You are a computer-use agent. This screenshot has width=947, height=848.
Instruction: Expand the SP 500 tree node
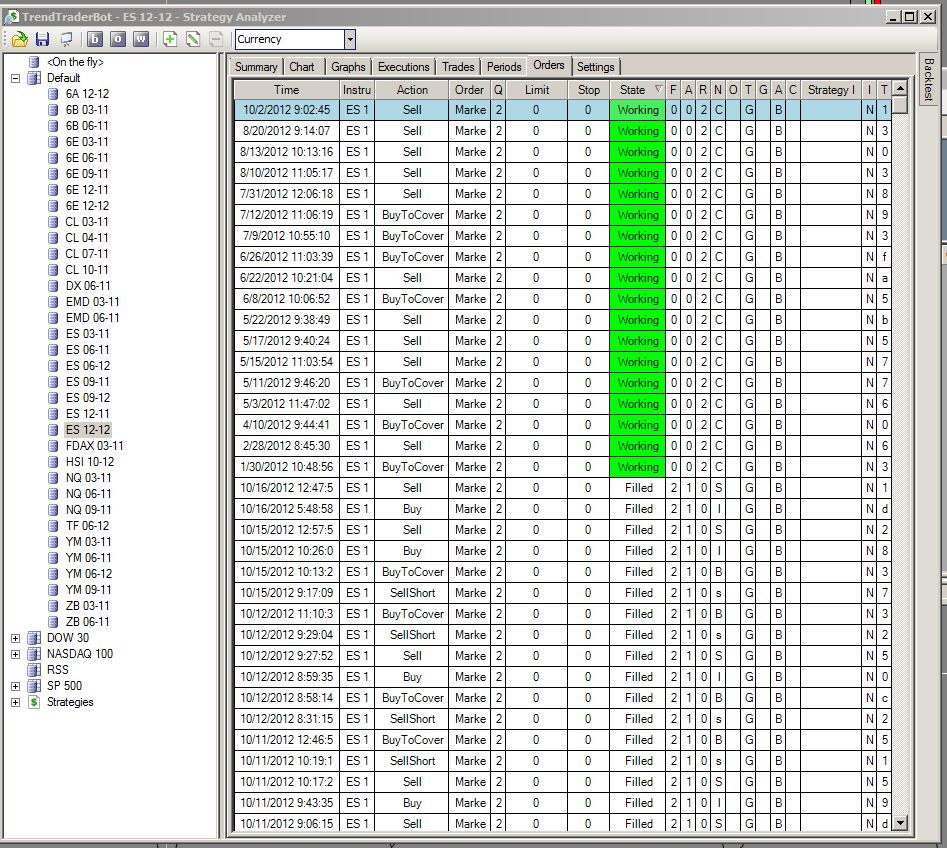pos(16,686)
